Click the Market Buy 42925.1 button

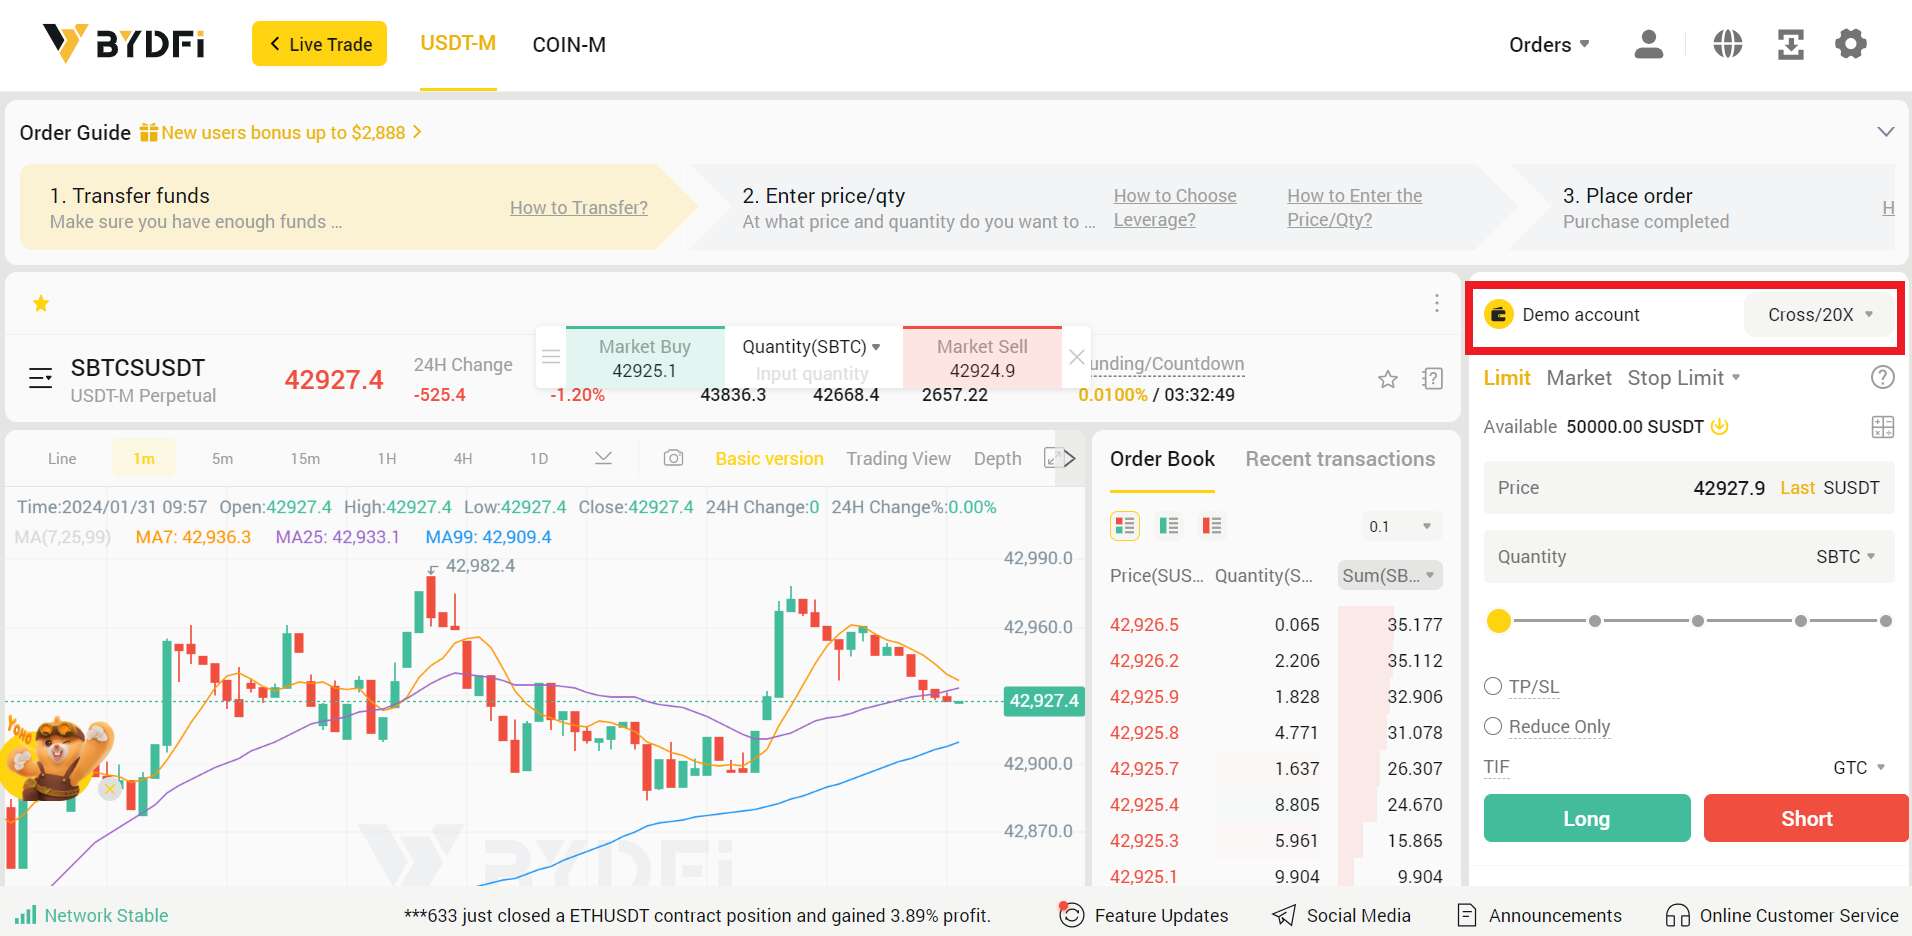click(x=645, y=358)
